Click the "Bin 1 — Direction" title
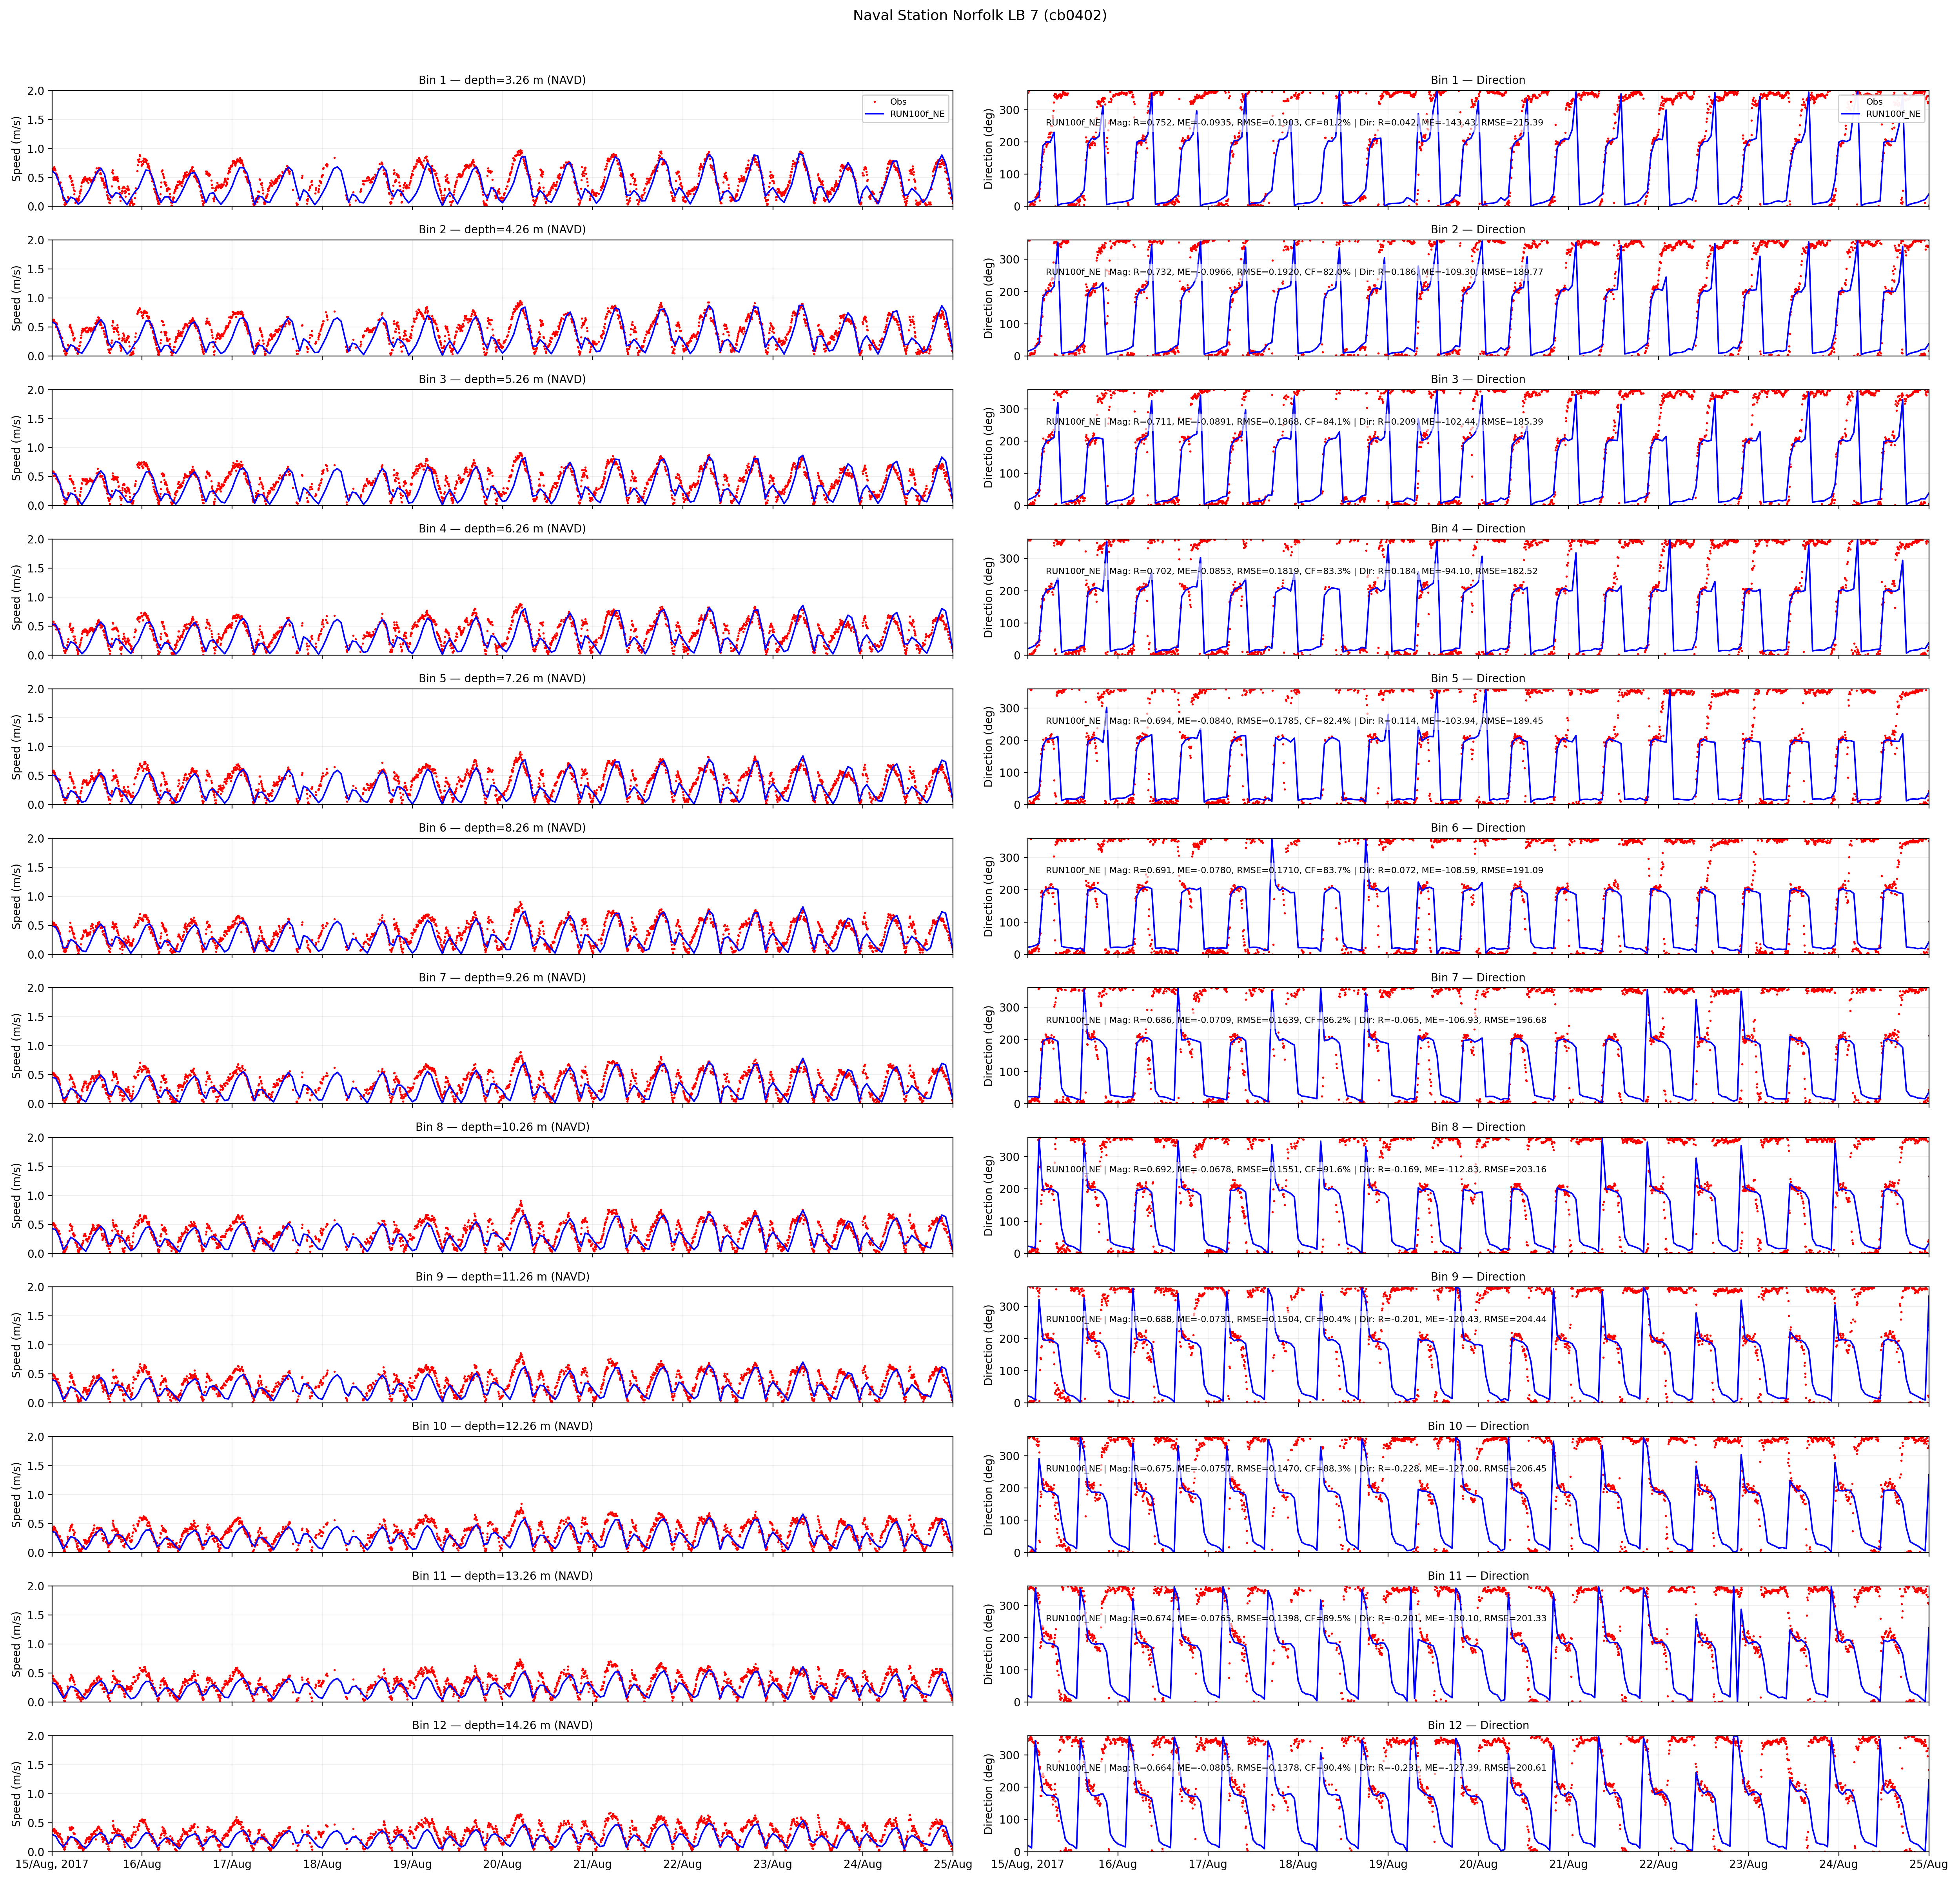This screenshot has width=1960, height=1882. [x=1478, y=80]
